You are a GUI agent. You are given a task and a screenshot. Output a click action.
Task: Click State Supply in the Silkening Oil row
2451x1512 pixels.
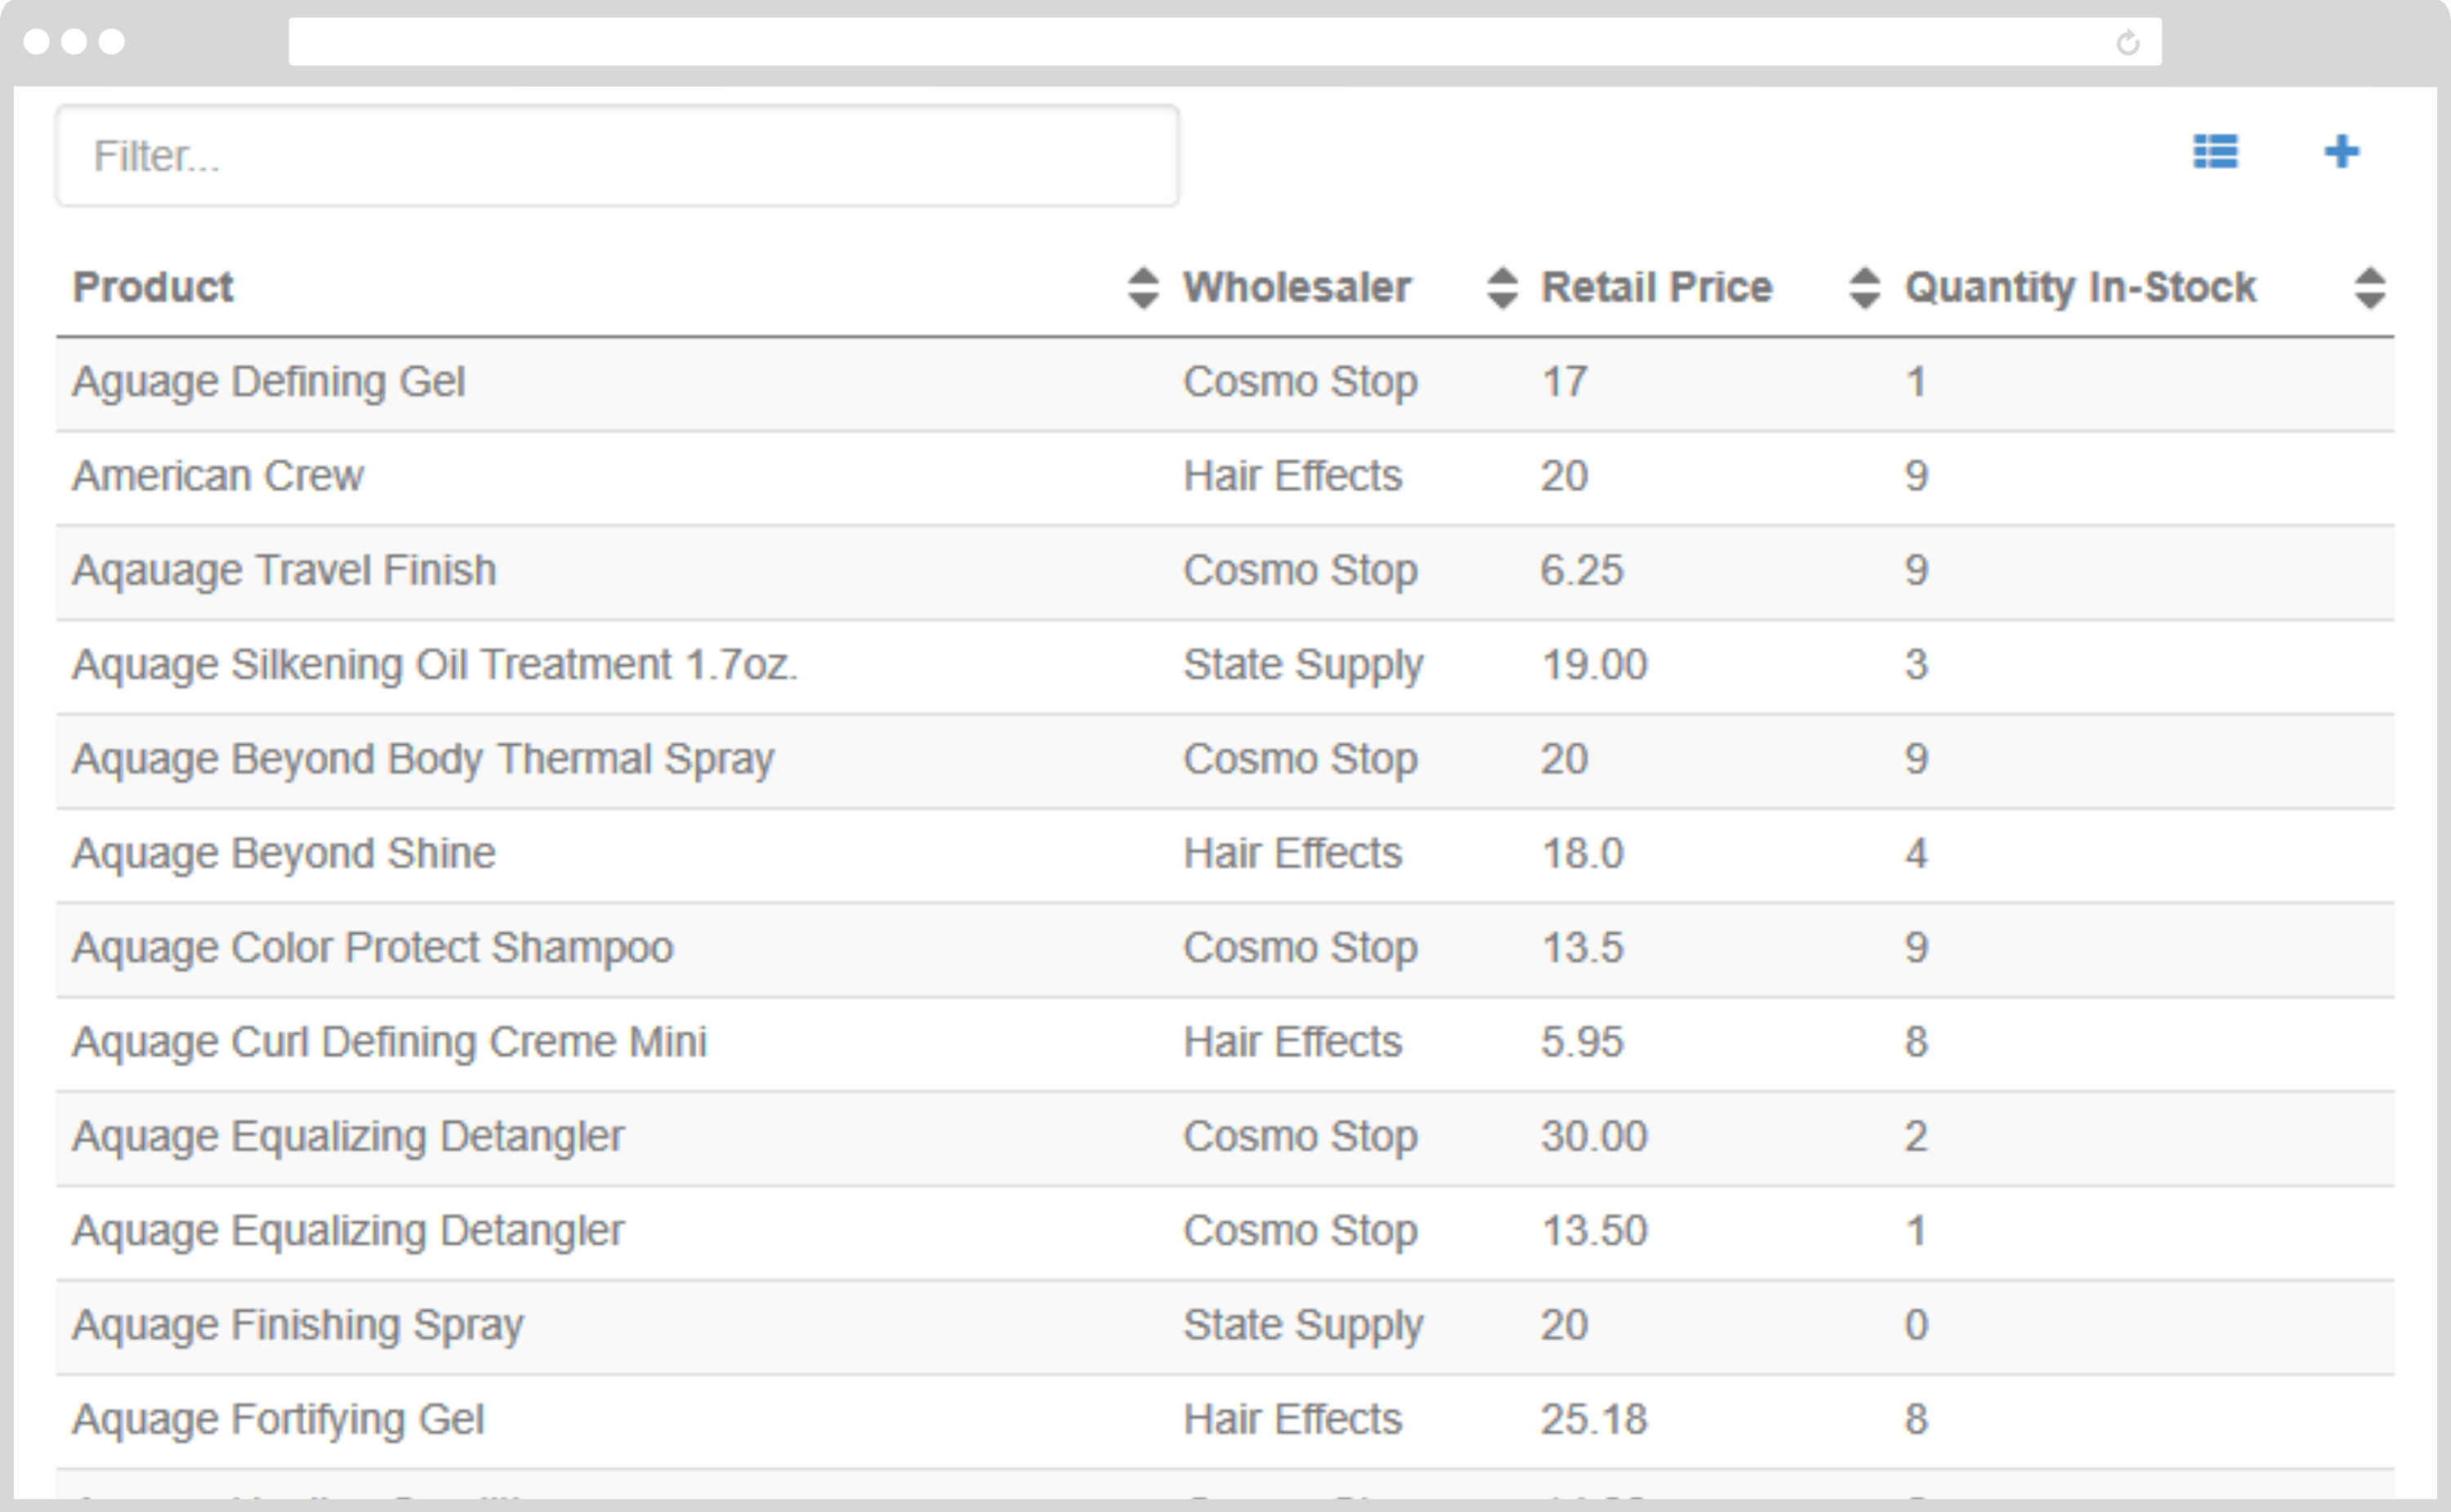coord(1303,667)
